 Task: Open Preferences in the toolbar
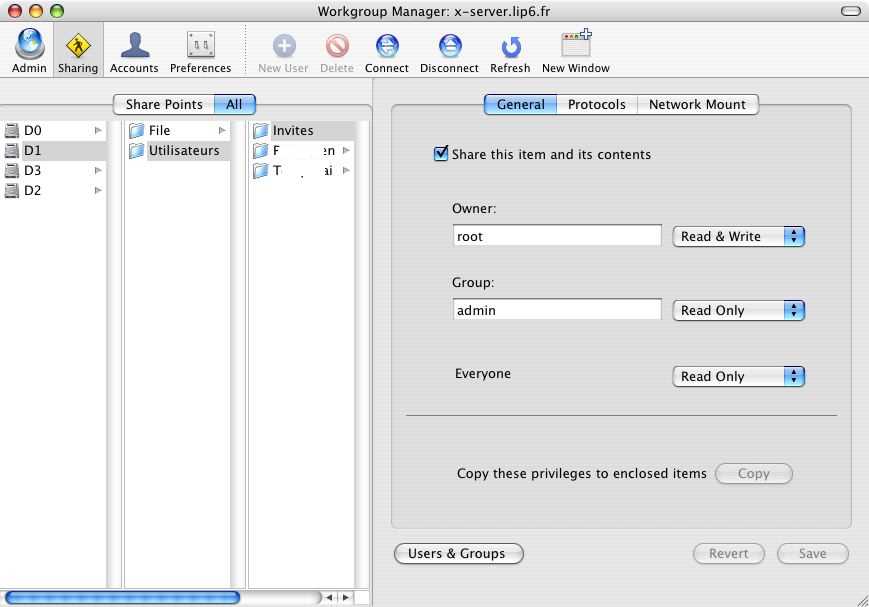coord(200,46)
